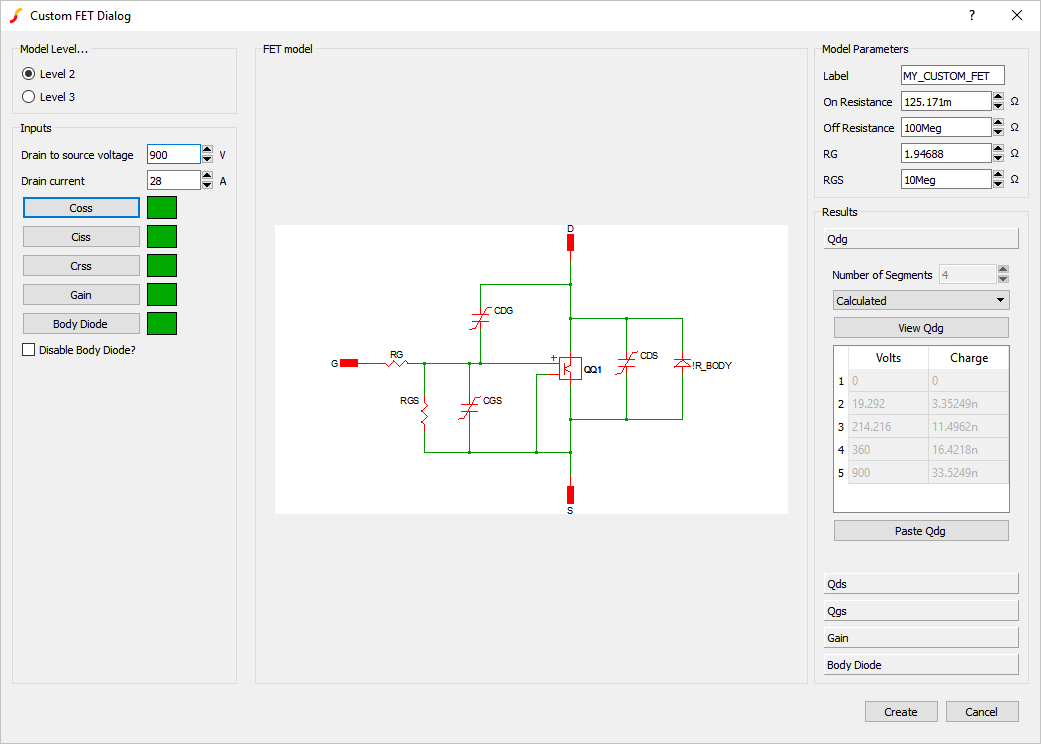Select the RG resistor symbol in the schematic

(x=396, y=362)
